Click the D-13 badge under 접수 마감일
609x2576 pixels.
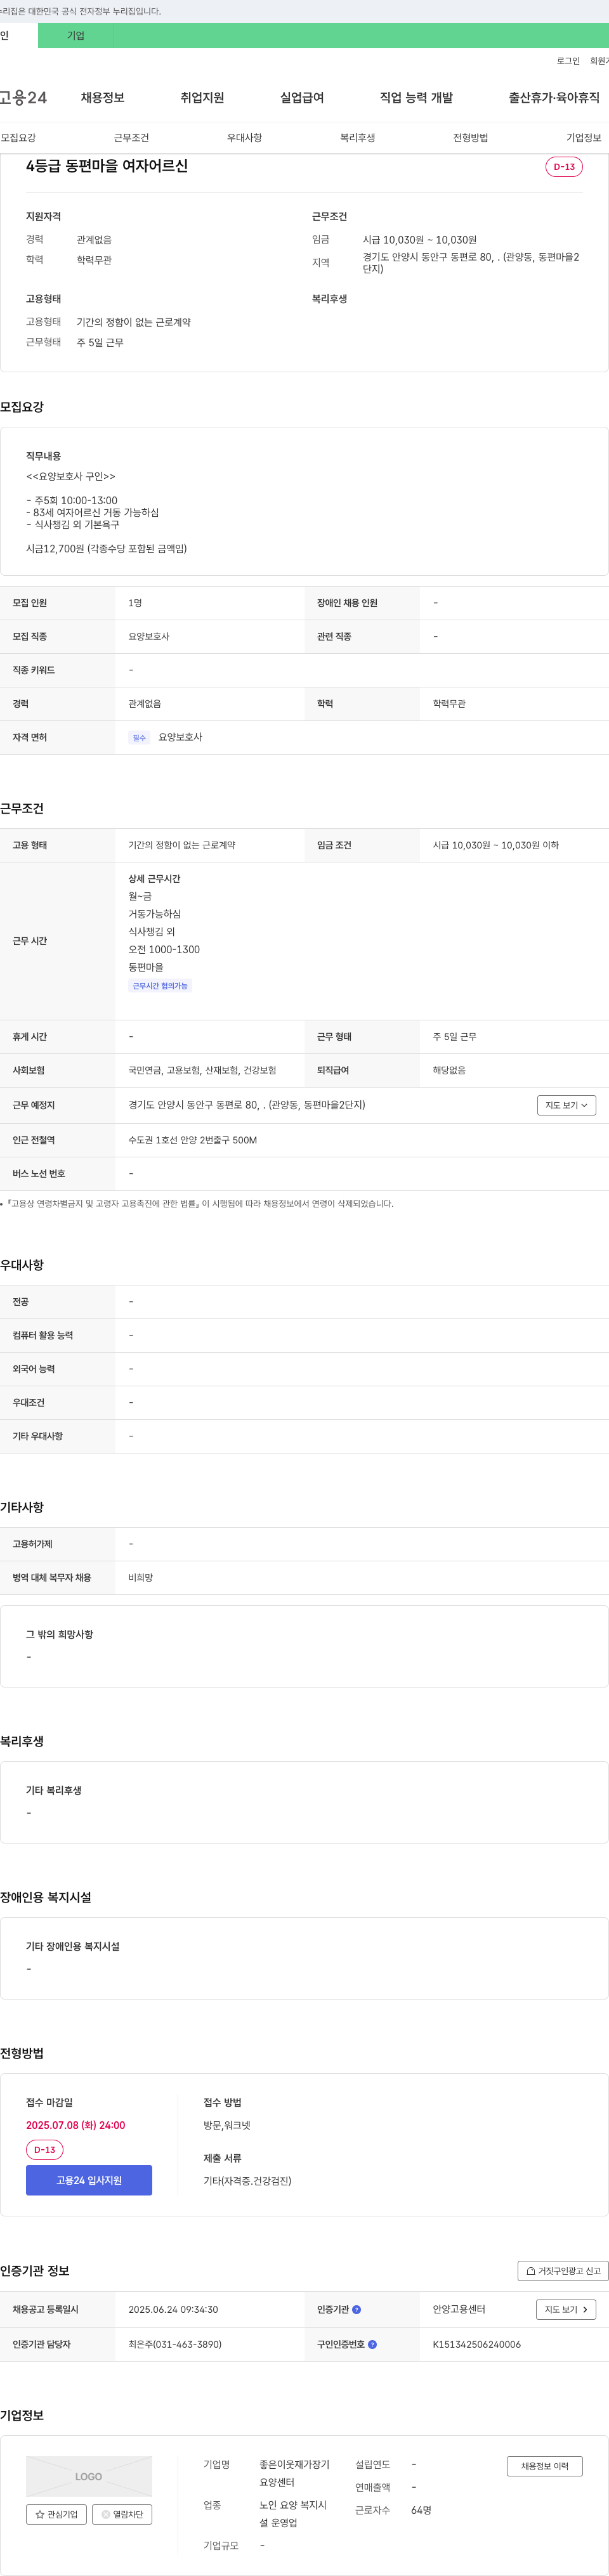45,2149
